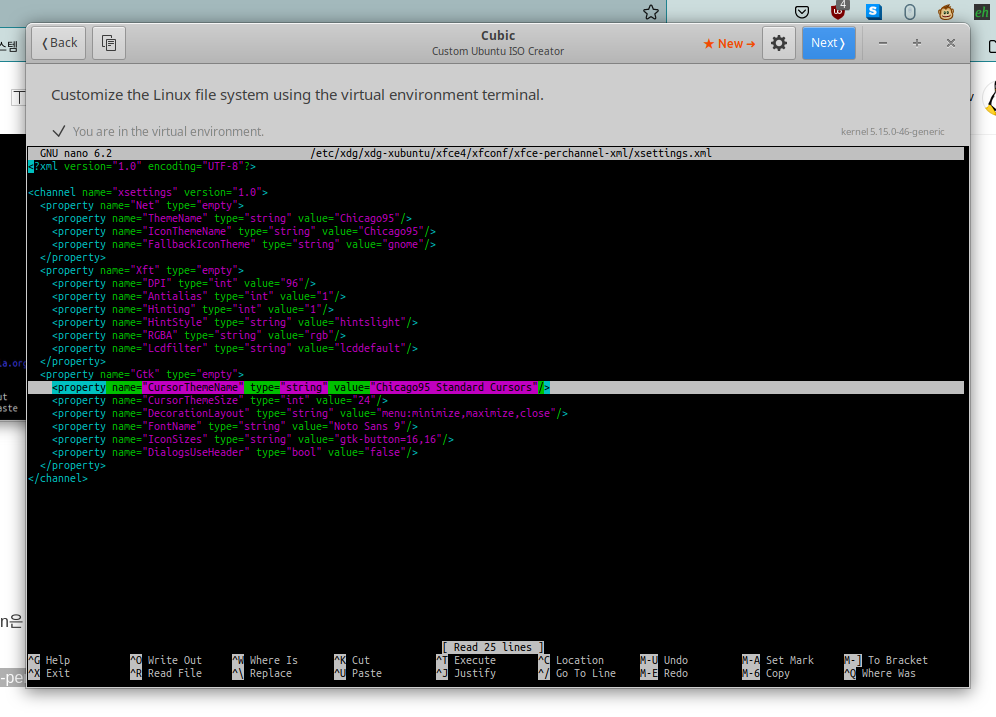
Task: Click the ^G Help shortcut in nano
Action: click(50, 660)
